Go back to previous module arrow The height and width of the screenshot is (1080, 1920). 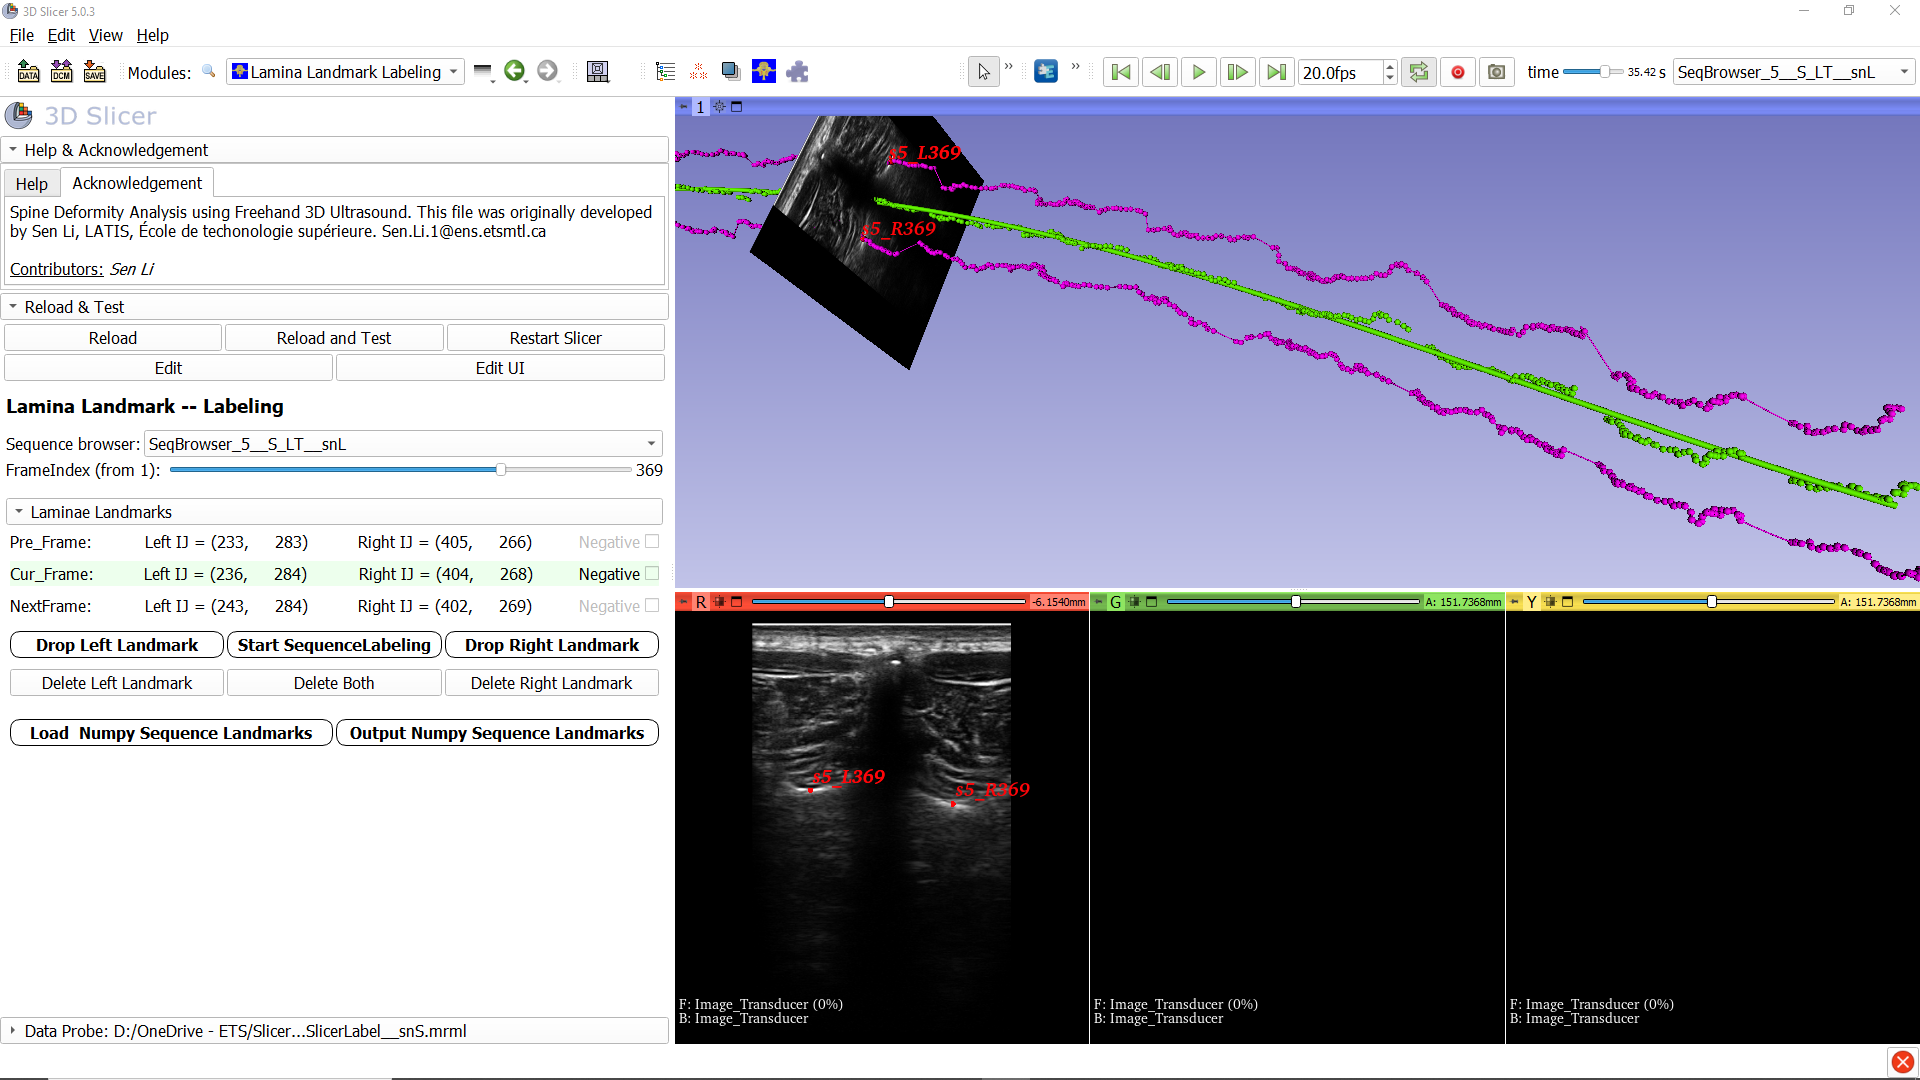click(514, 72)
